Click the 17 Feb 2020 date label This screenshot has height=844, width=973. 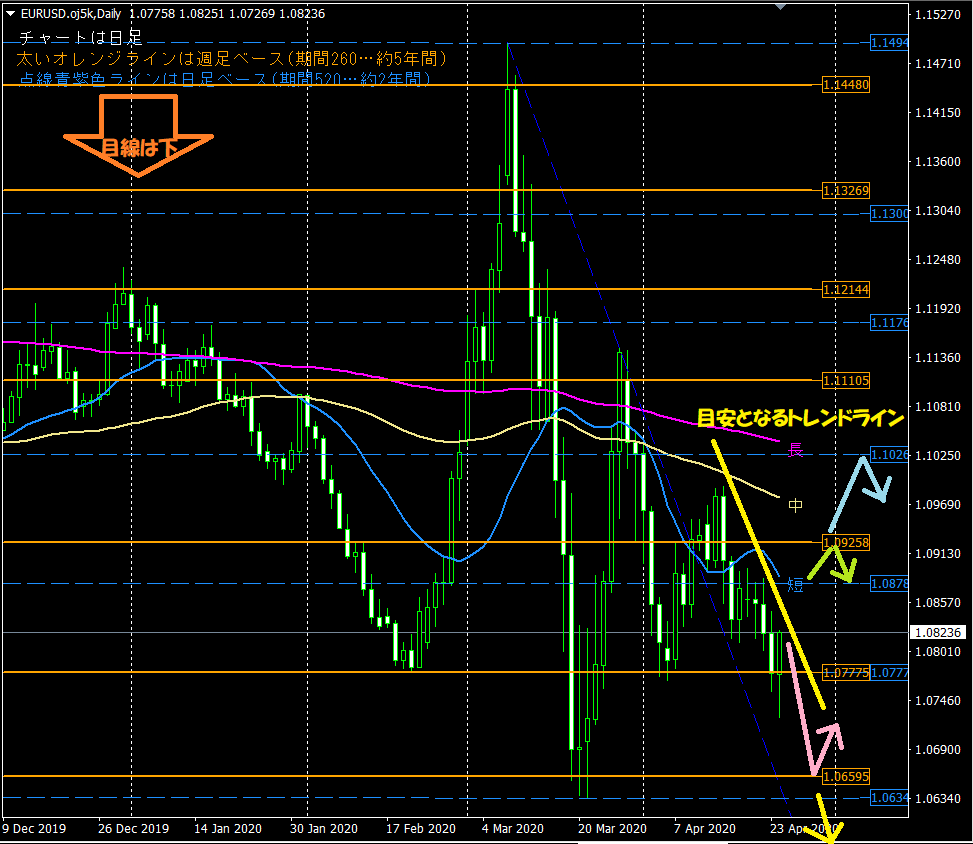[421, 828]
